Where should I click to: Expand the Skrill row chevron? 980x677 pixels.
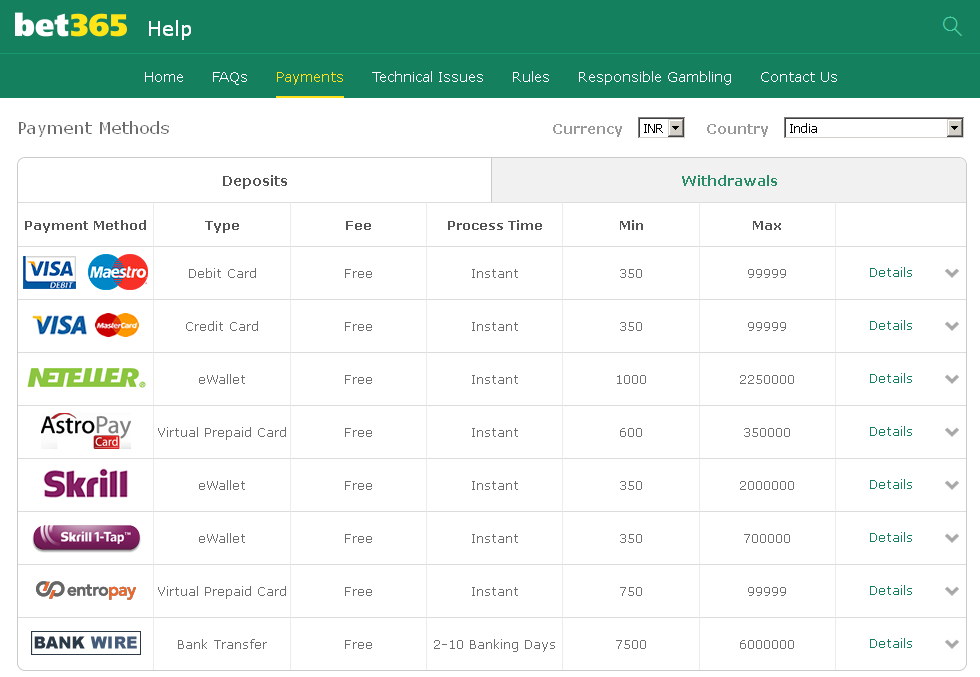click(952, 485)
